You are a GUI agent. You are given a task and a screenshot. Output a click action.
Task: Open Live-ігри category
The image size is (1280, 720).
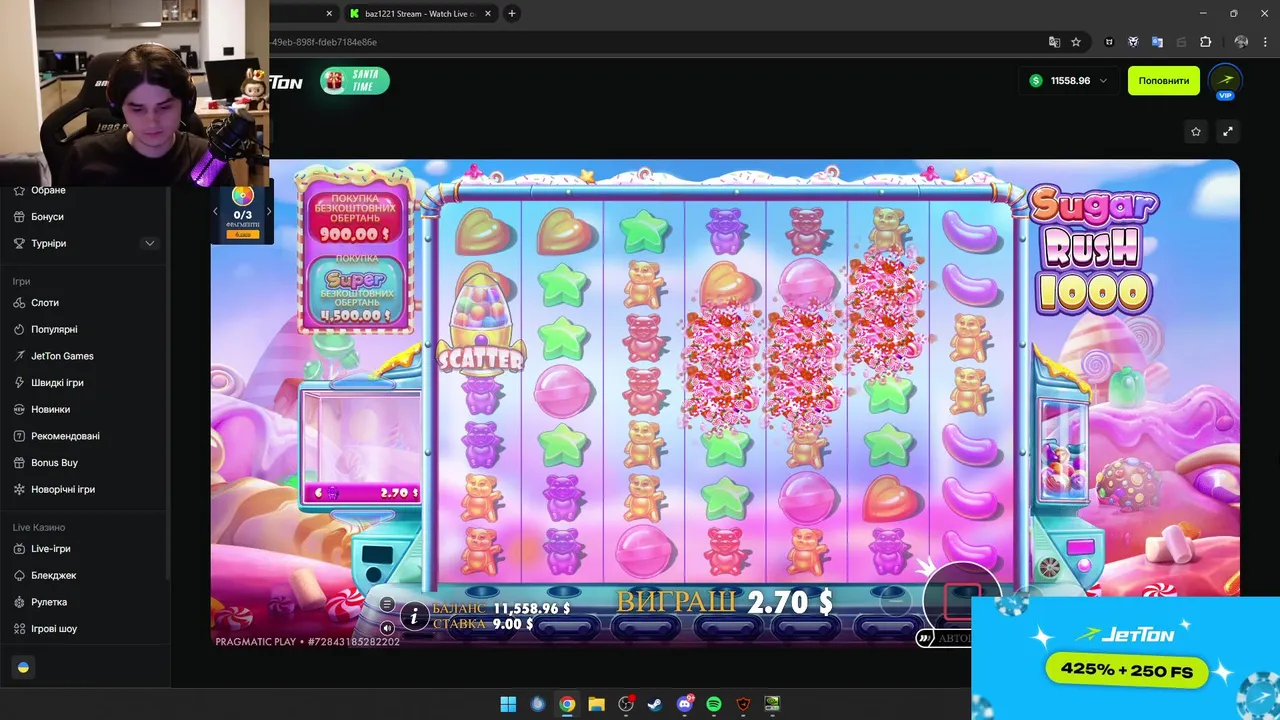[x=50, y=549]
